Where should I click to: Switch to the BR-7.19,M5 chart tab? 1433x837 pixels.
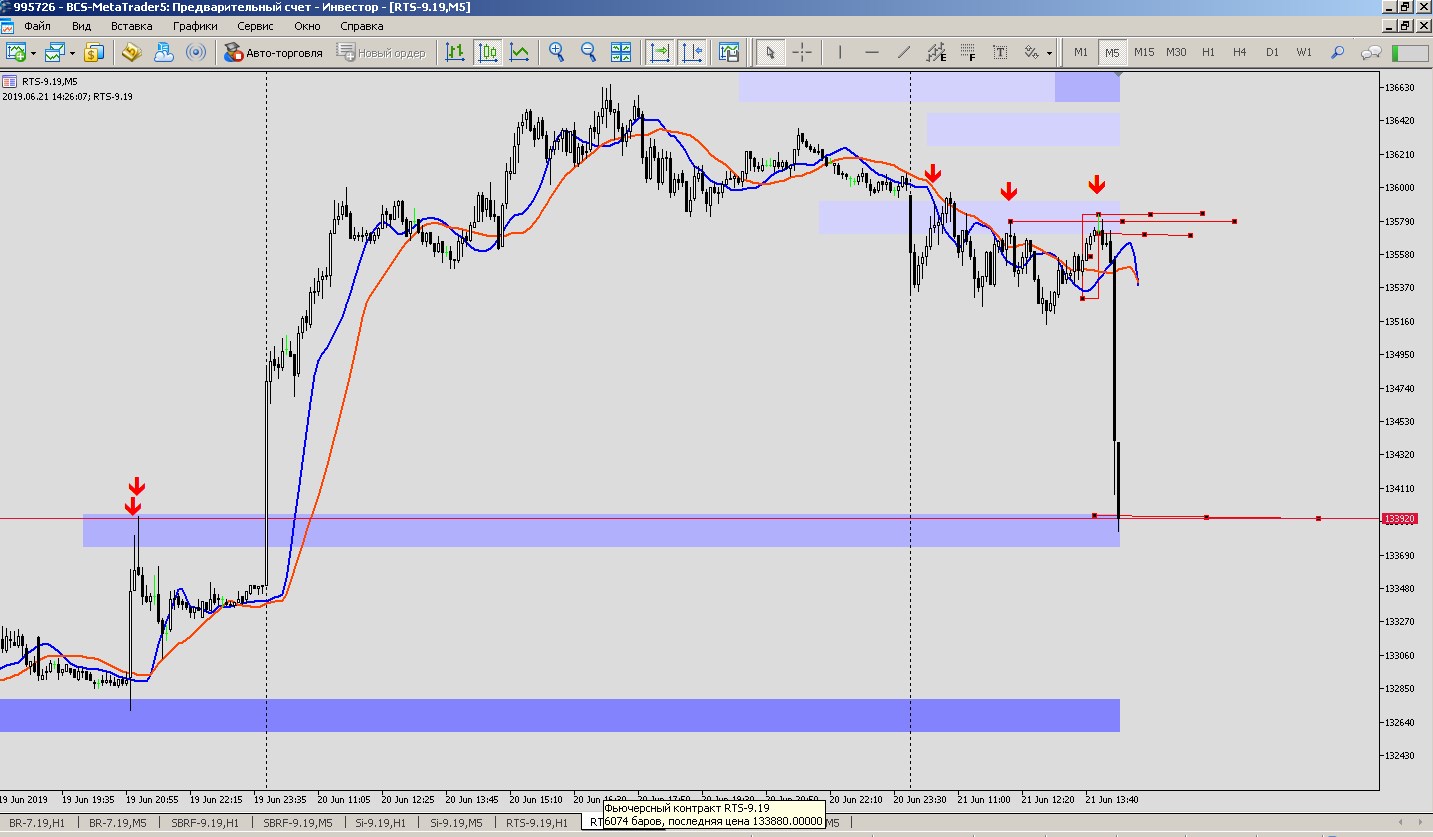[x=118, y=823]
